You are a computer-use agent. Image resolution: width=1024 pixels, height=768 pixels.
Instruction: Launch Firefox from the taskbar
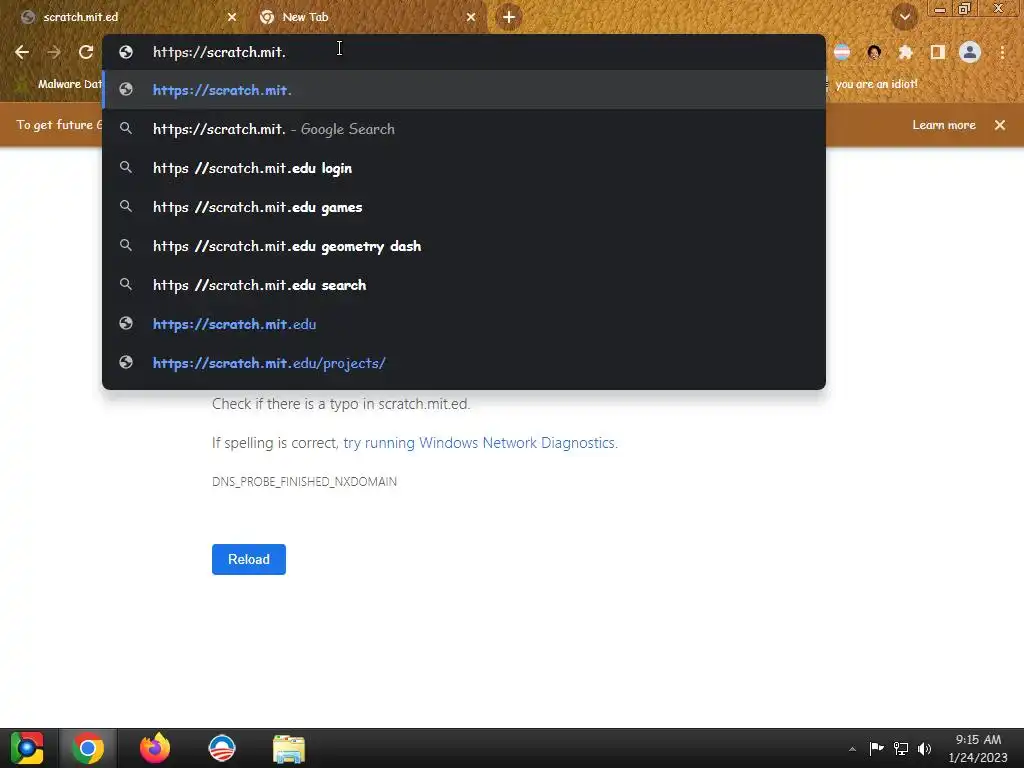click(155, 748)
